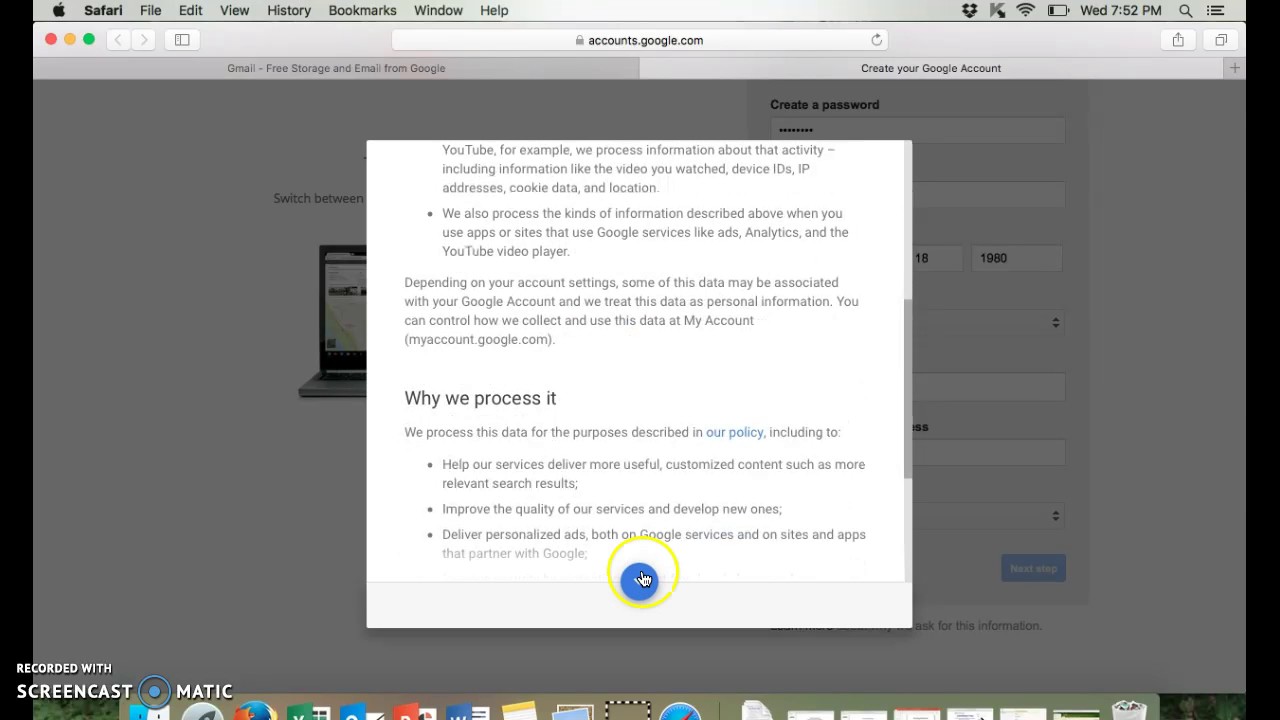Open the Help menu
1280x720 pixels.
click(x=494, y=10)
